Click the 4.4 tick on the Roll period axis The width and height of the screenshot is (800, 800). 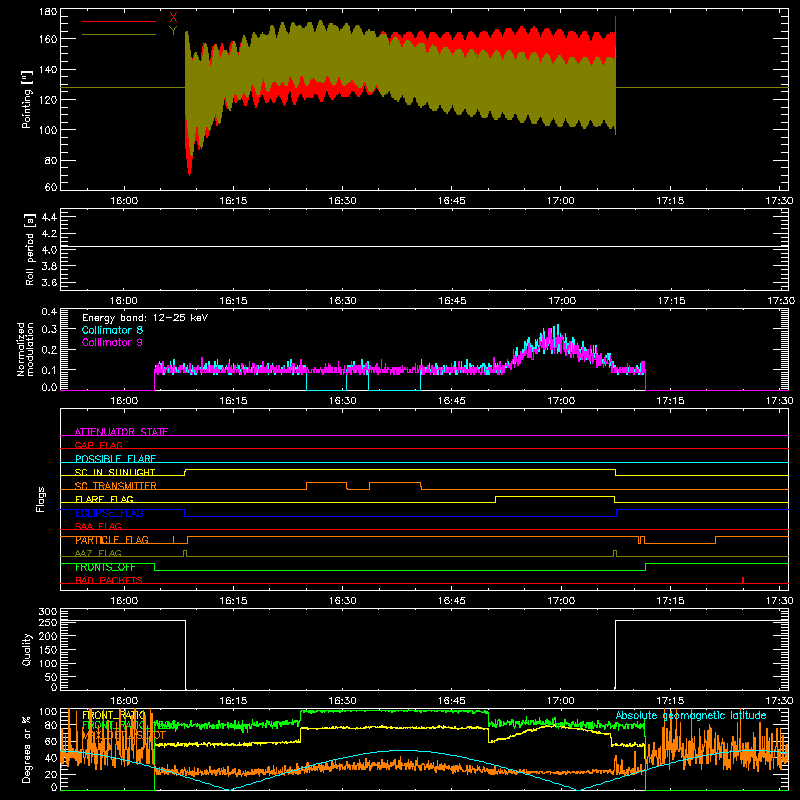[x=49, y=217]
